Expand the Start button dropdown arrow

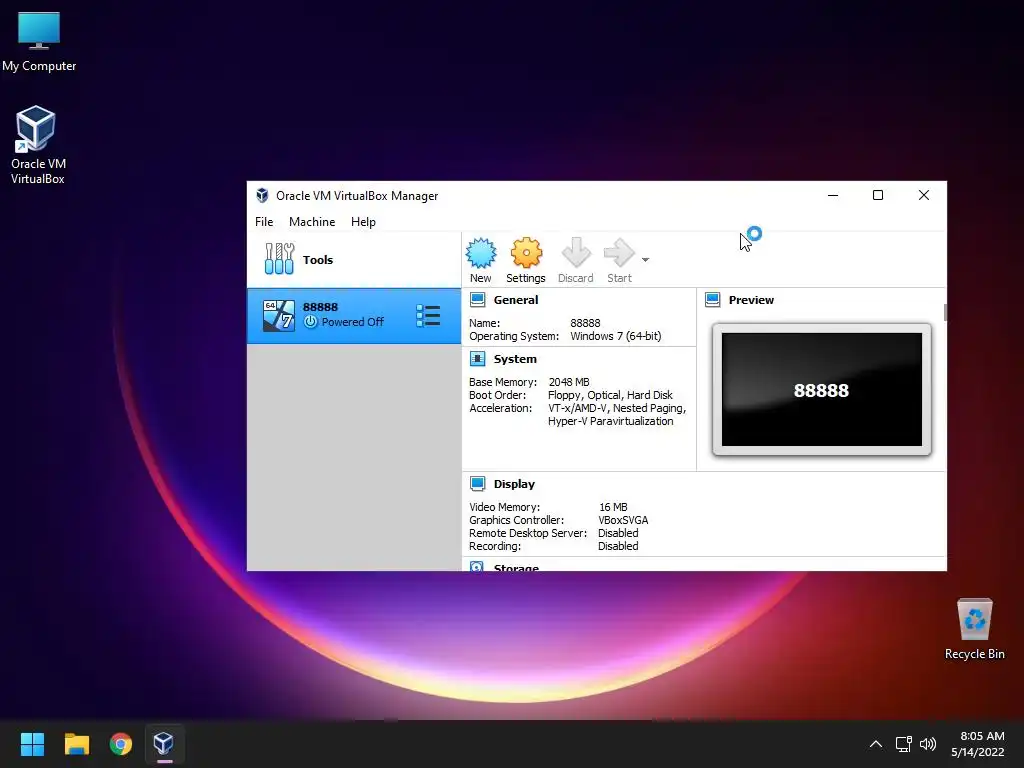click(x=645, y=260)
